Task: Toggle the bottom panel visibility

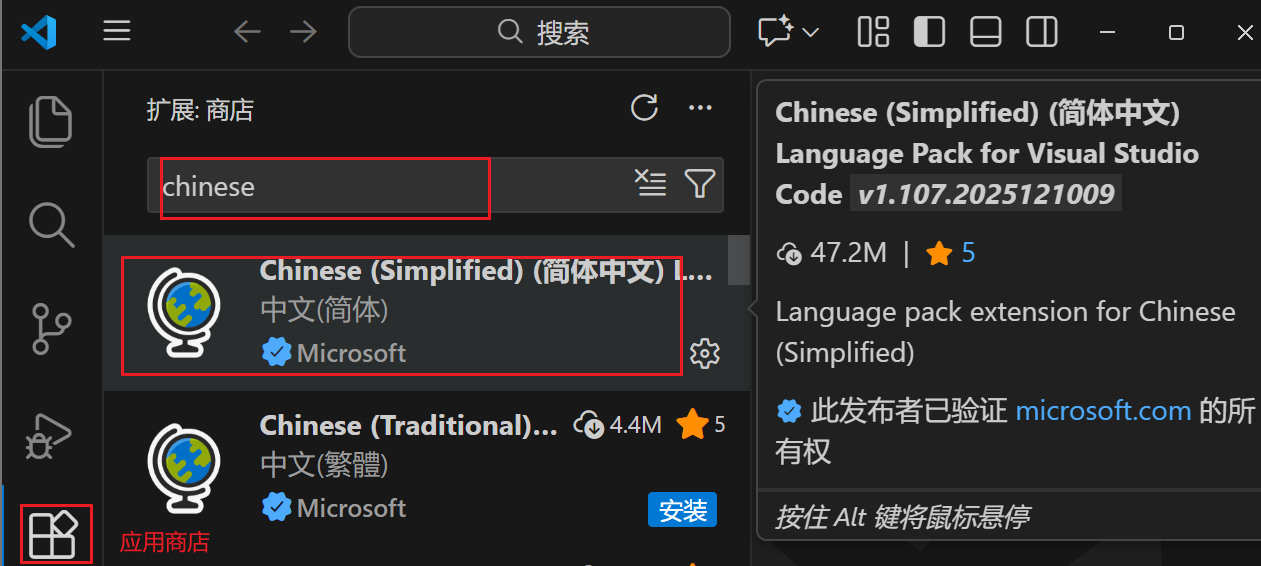Action: (986, 32)
